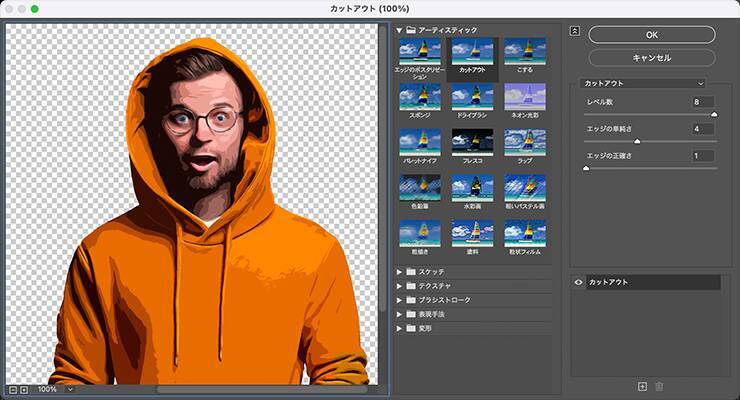Collapse the filter thumbnail panel toggle button

574,30
